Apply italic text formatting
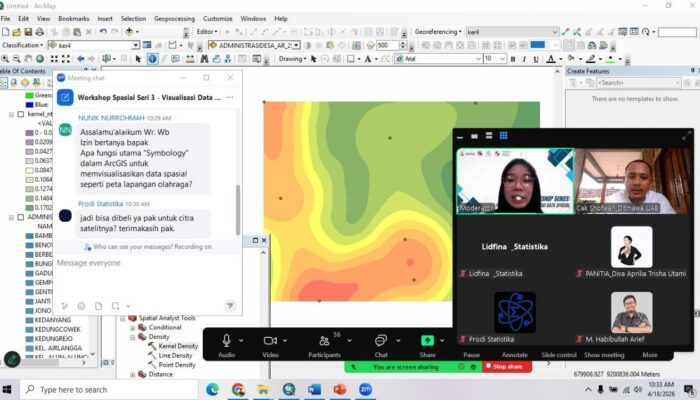Viewport: 700px width, 400px height. [524, 59]
